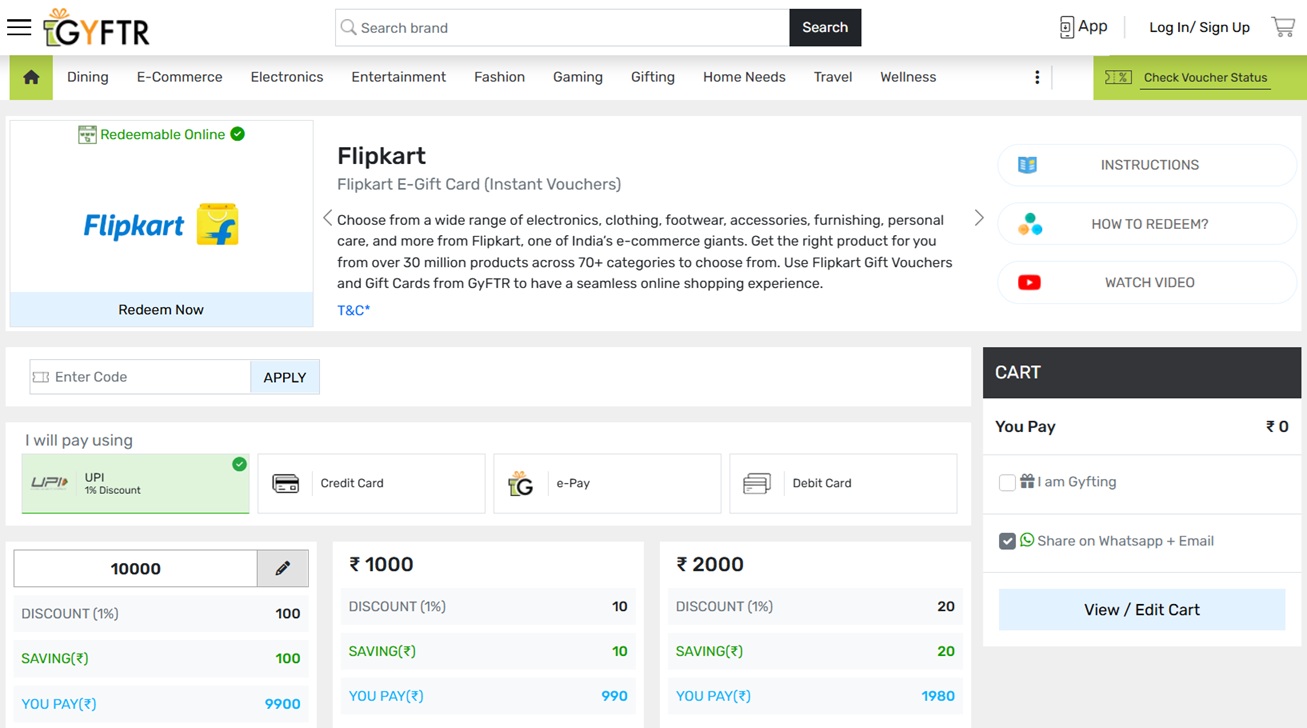Open the App download icon

[x=1067, y=27]
